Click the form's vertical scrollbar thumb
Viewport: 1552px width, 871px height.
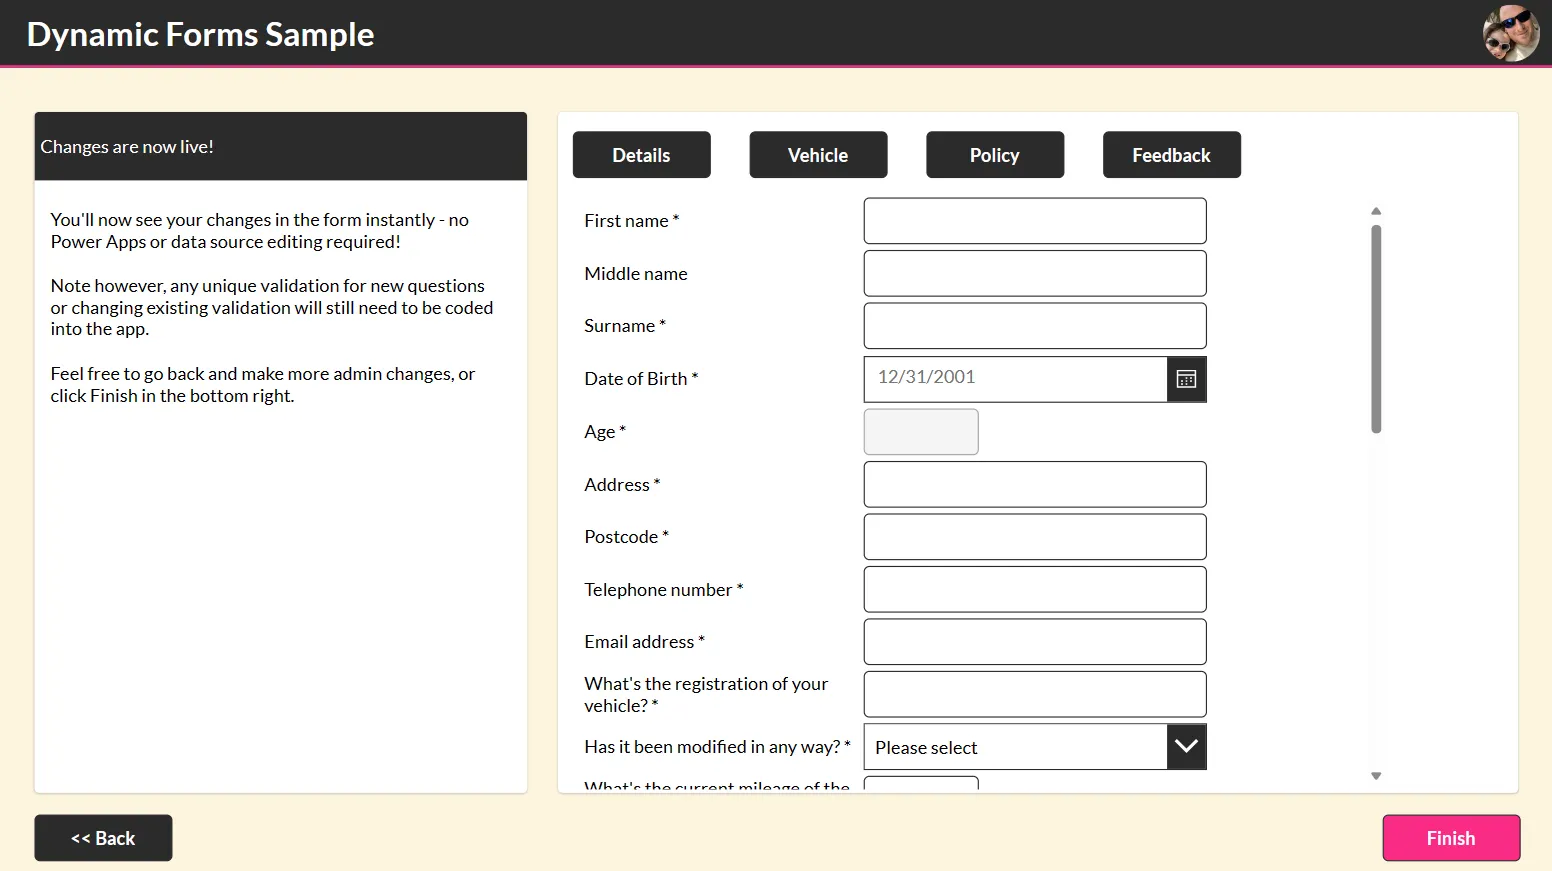click(x=1376, y=329)
